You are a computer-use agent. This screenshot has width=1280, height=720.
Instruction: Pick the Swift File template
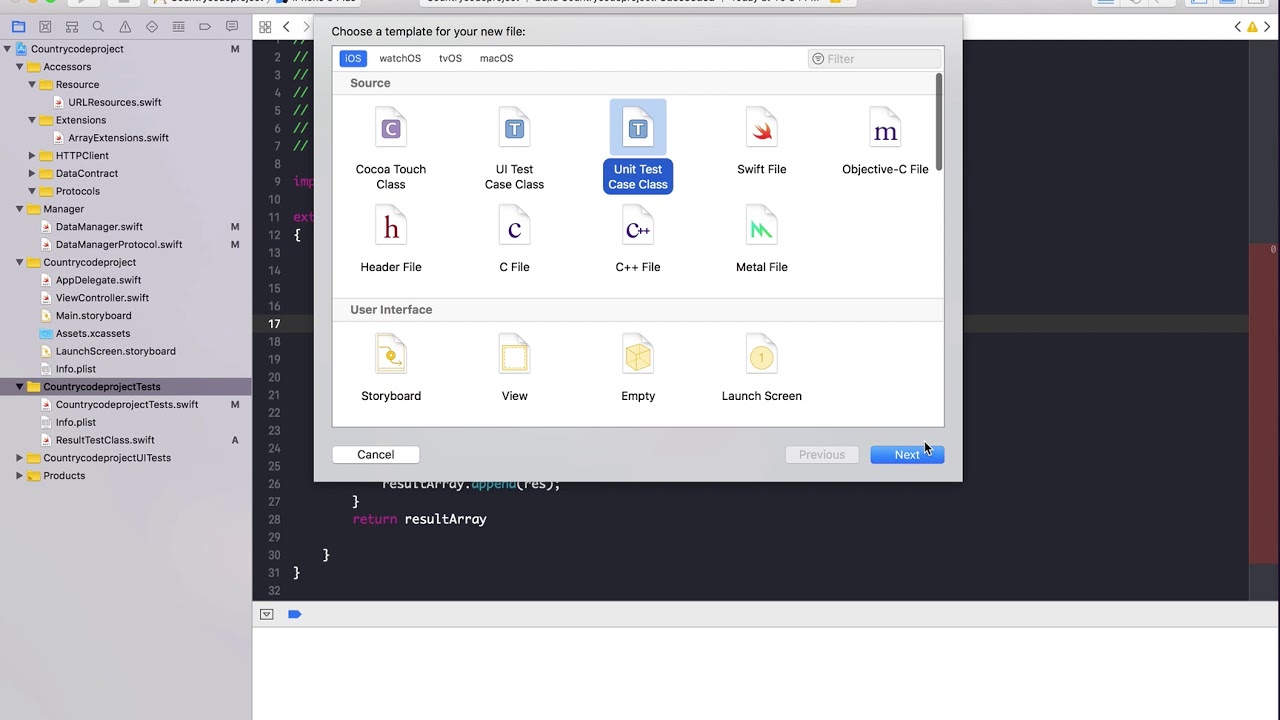tap(761, 141)
